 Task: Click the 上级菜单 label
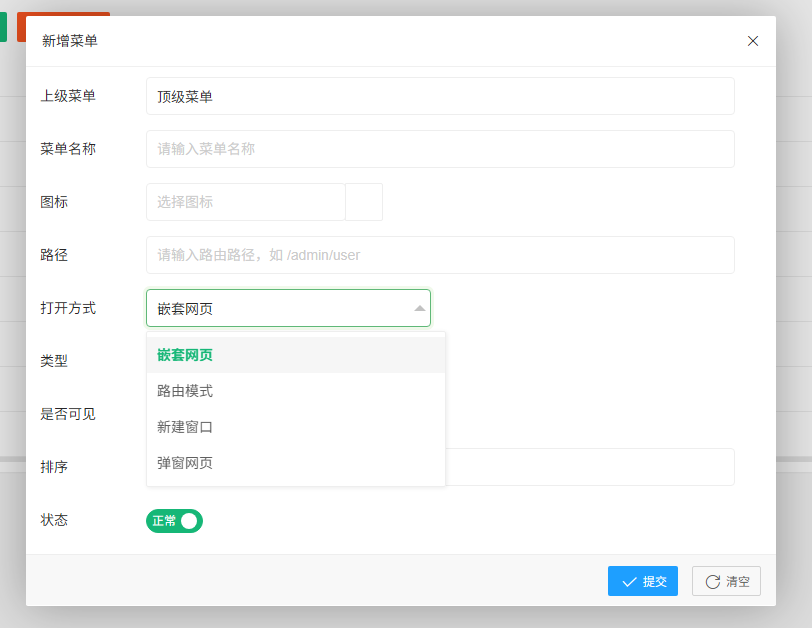tap(68, 96)
